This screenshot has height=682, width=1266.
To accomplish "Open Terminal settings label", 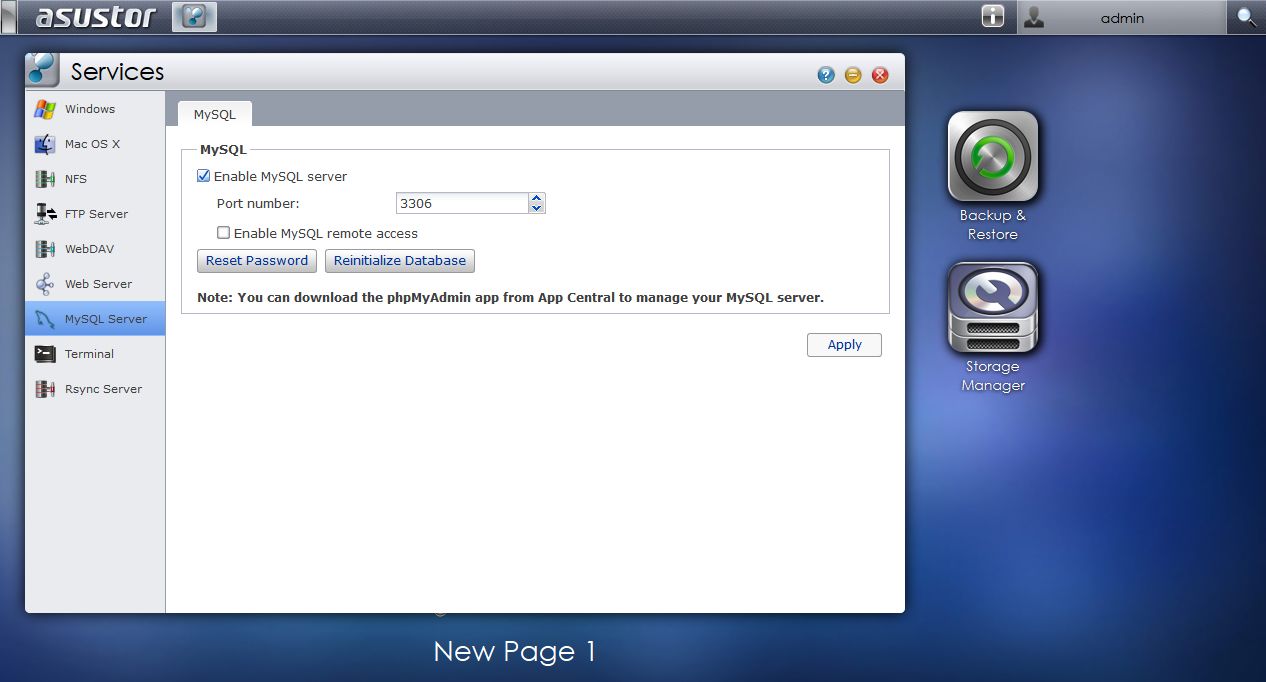I will coord(89,354).
